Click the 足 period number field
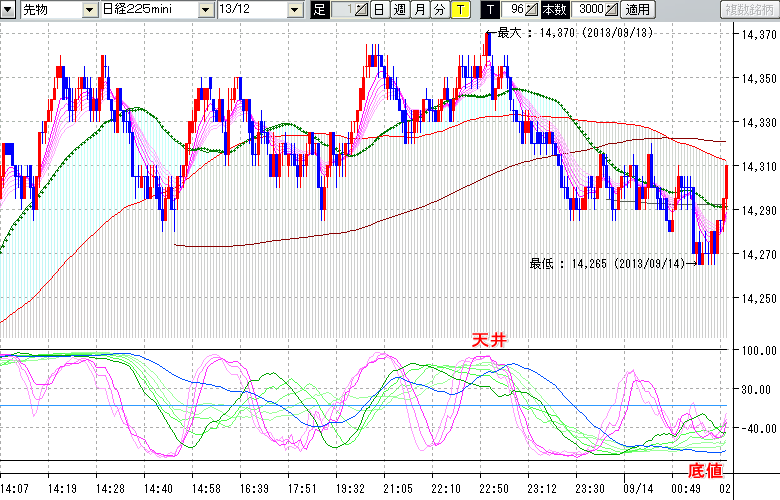This screenshot has height=500, width=780. tap(341, 10)
